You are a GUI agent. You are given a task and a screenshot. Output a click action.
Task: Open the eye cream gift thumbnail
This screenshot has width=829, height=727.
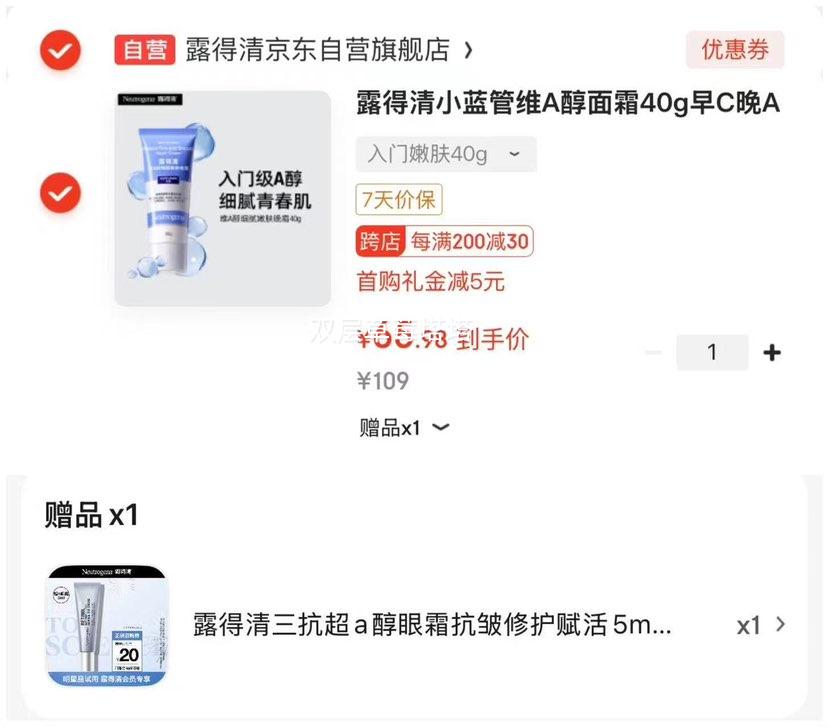point(106,626)
